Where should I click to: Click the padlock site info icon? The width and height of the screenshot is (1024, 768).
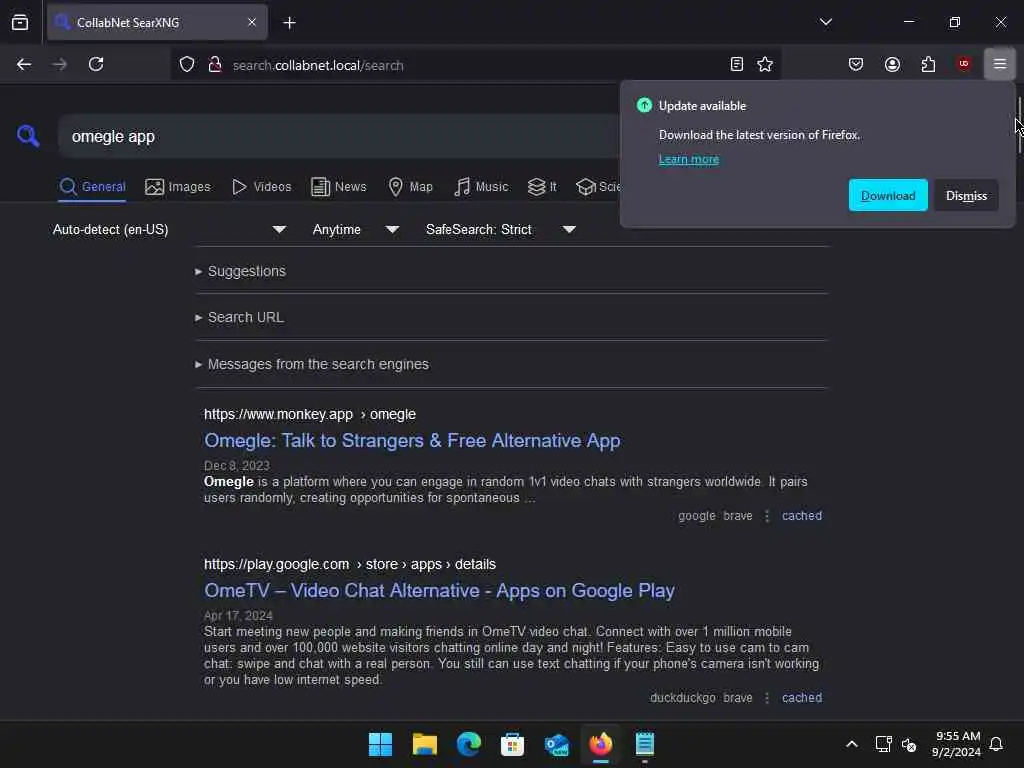(215, 65)
